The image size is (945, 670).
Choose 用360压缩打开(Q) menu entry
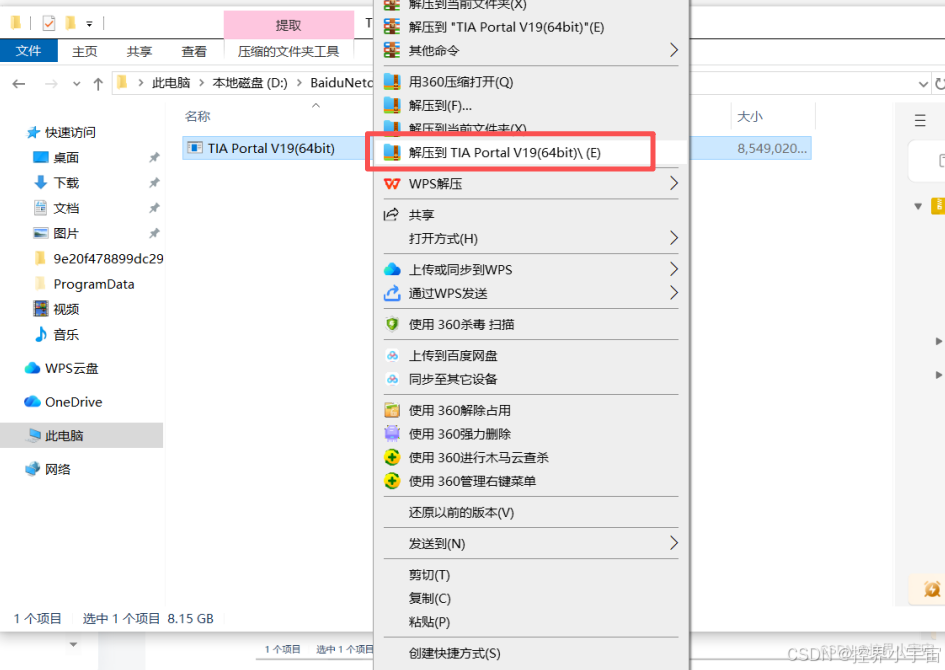pyautogui.click(x=461, y=81)
